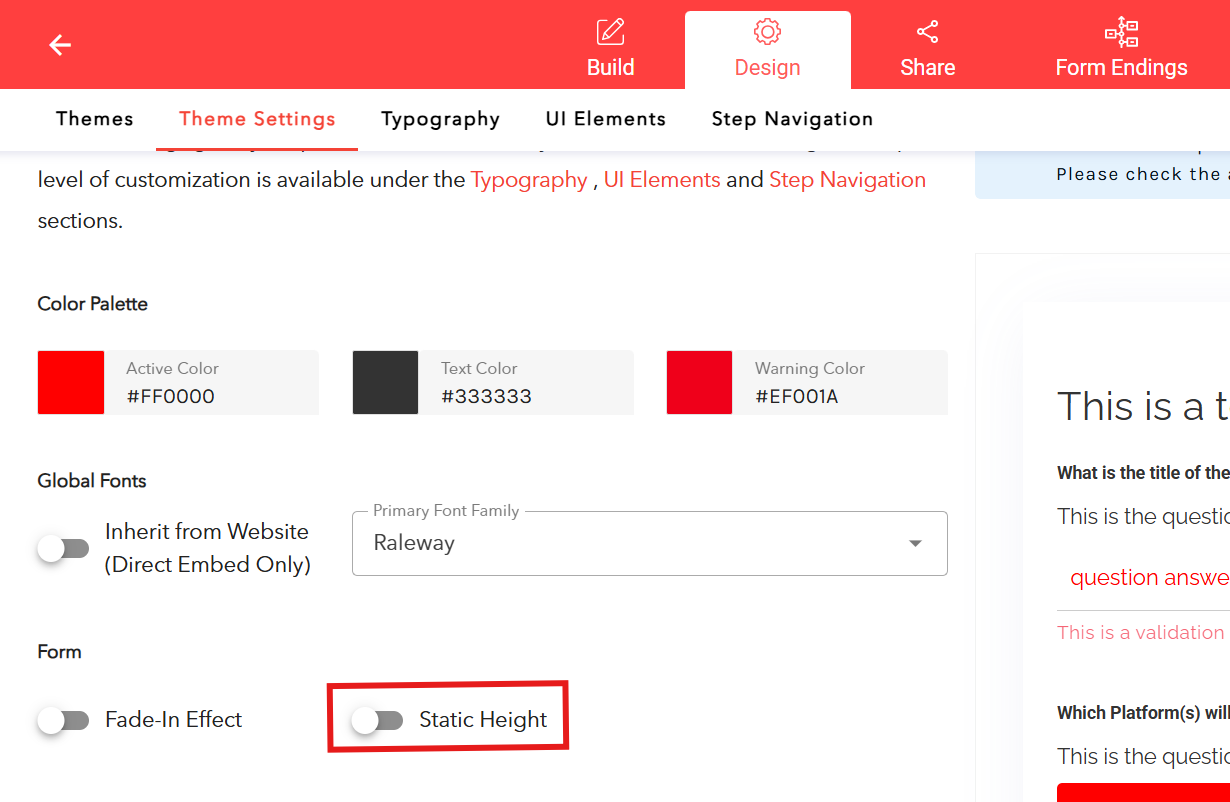Select the Step Navigation tab
Screen dimensions: 1230x802
coord(792,119)
